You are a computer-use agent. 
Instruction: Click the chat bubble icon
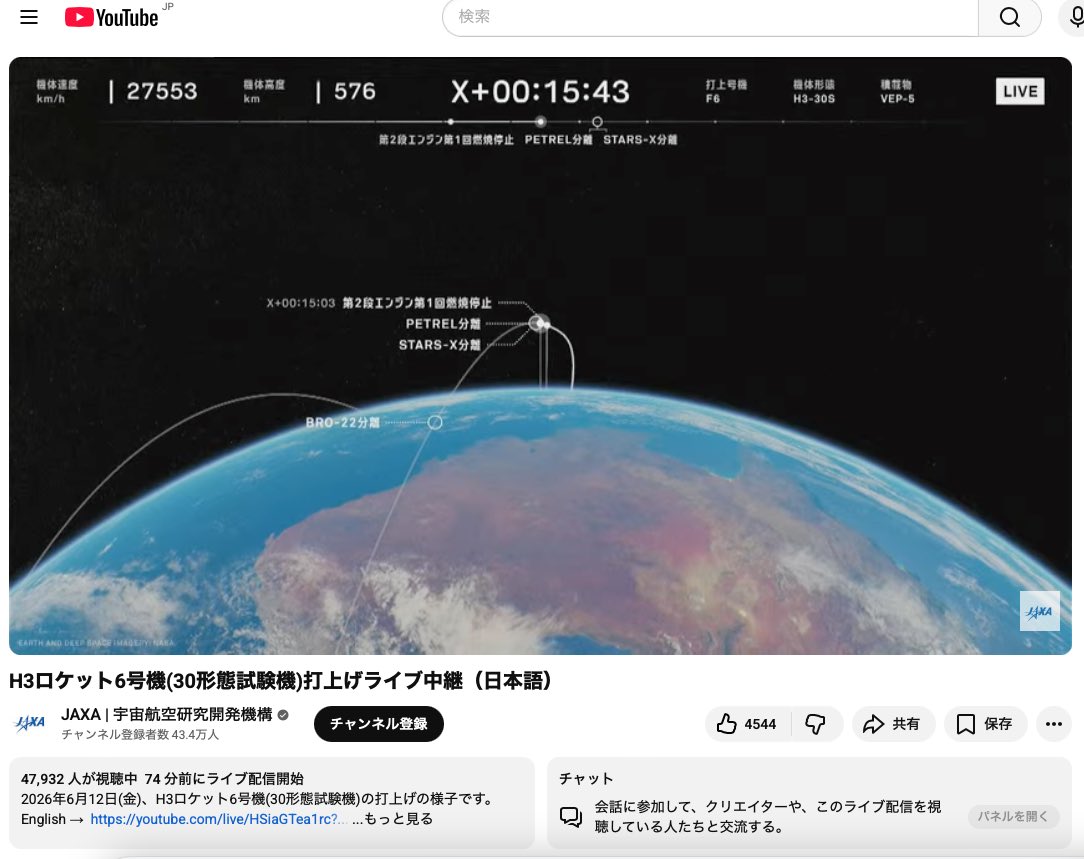571,817
